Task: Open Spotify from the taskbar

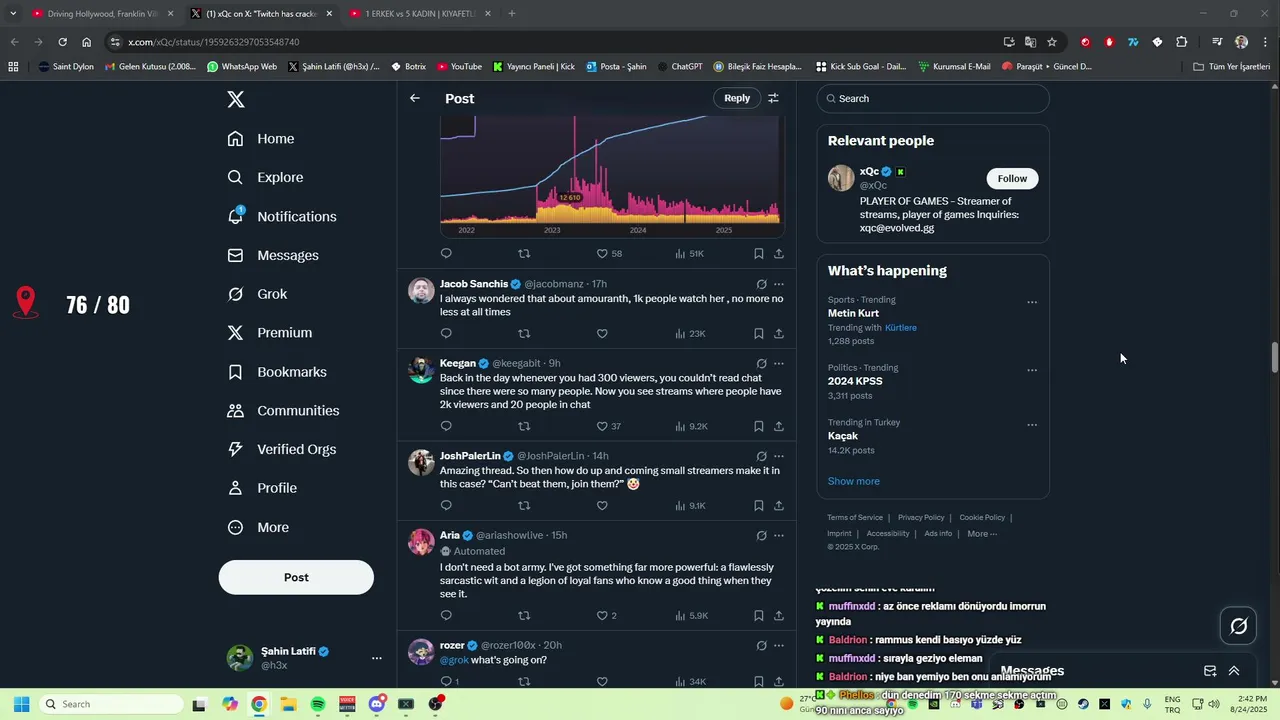Action: tap(318, 704)
